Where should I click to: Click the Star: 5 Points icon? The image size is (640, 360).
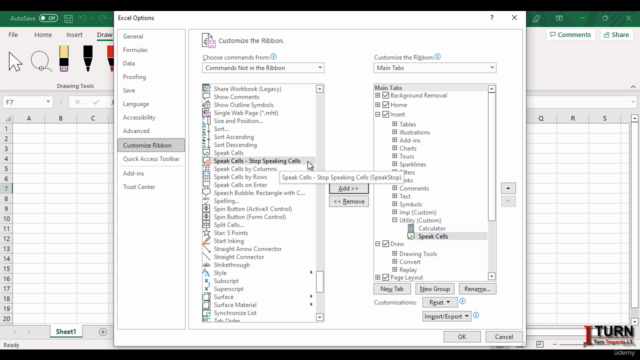[x=207, y=233]
